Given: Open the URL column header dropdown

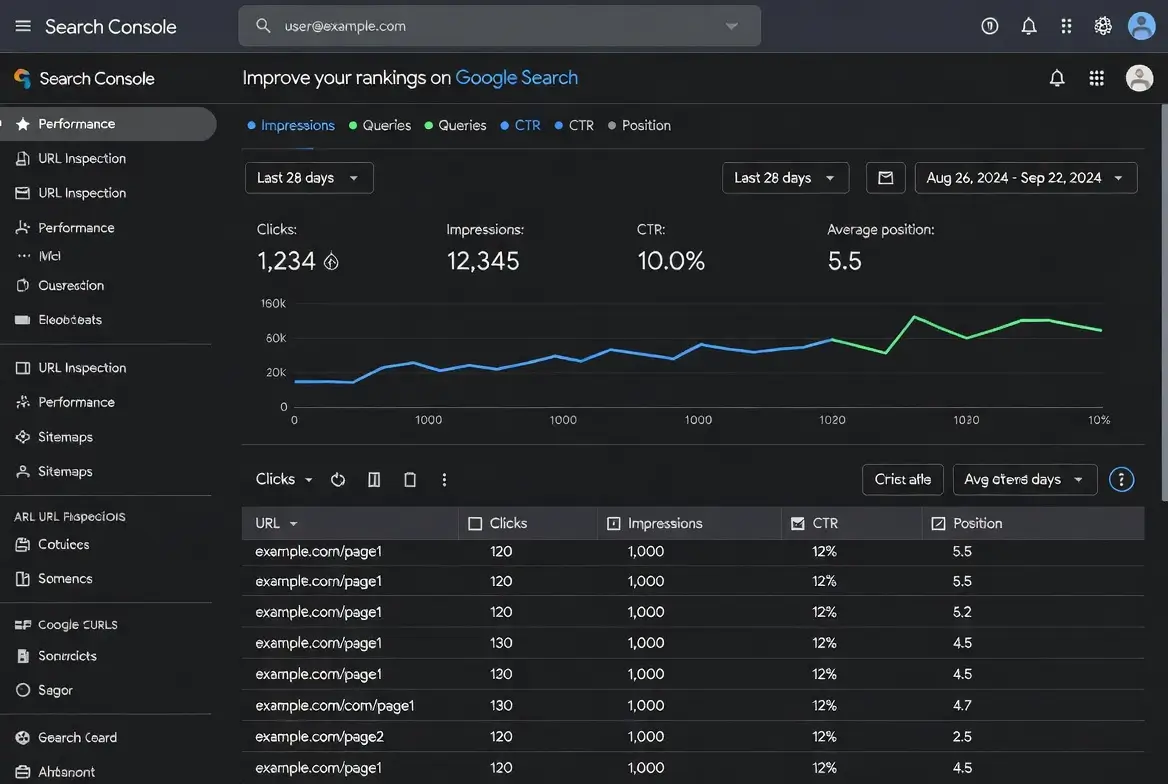Looking at the screenshot, I should tap(276, 524).
